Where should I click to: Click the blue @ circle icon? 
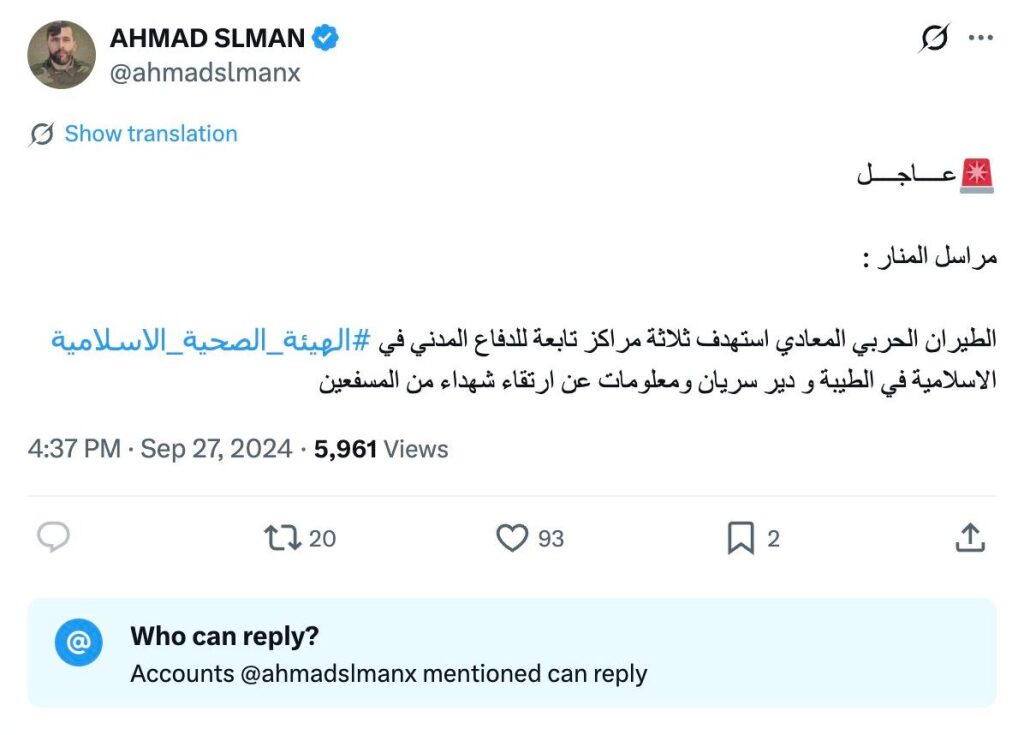point(78,641)
